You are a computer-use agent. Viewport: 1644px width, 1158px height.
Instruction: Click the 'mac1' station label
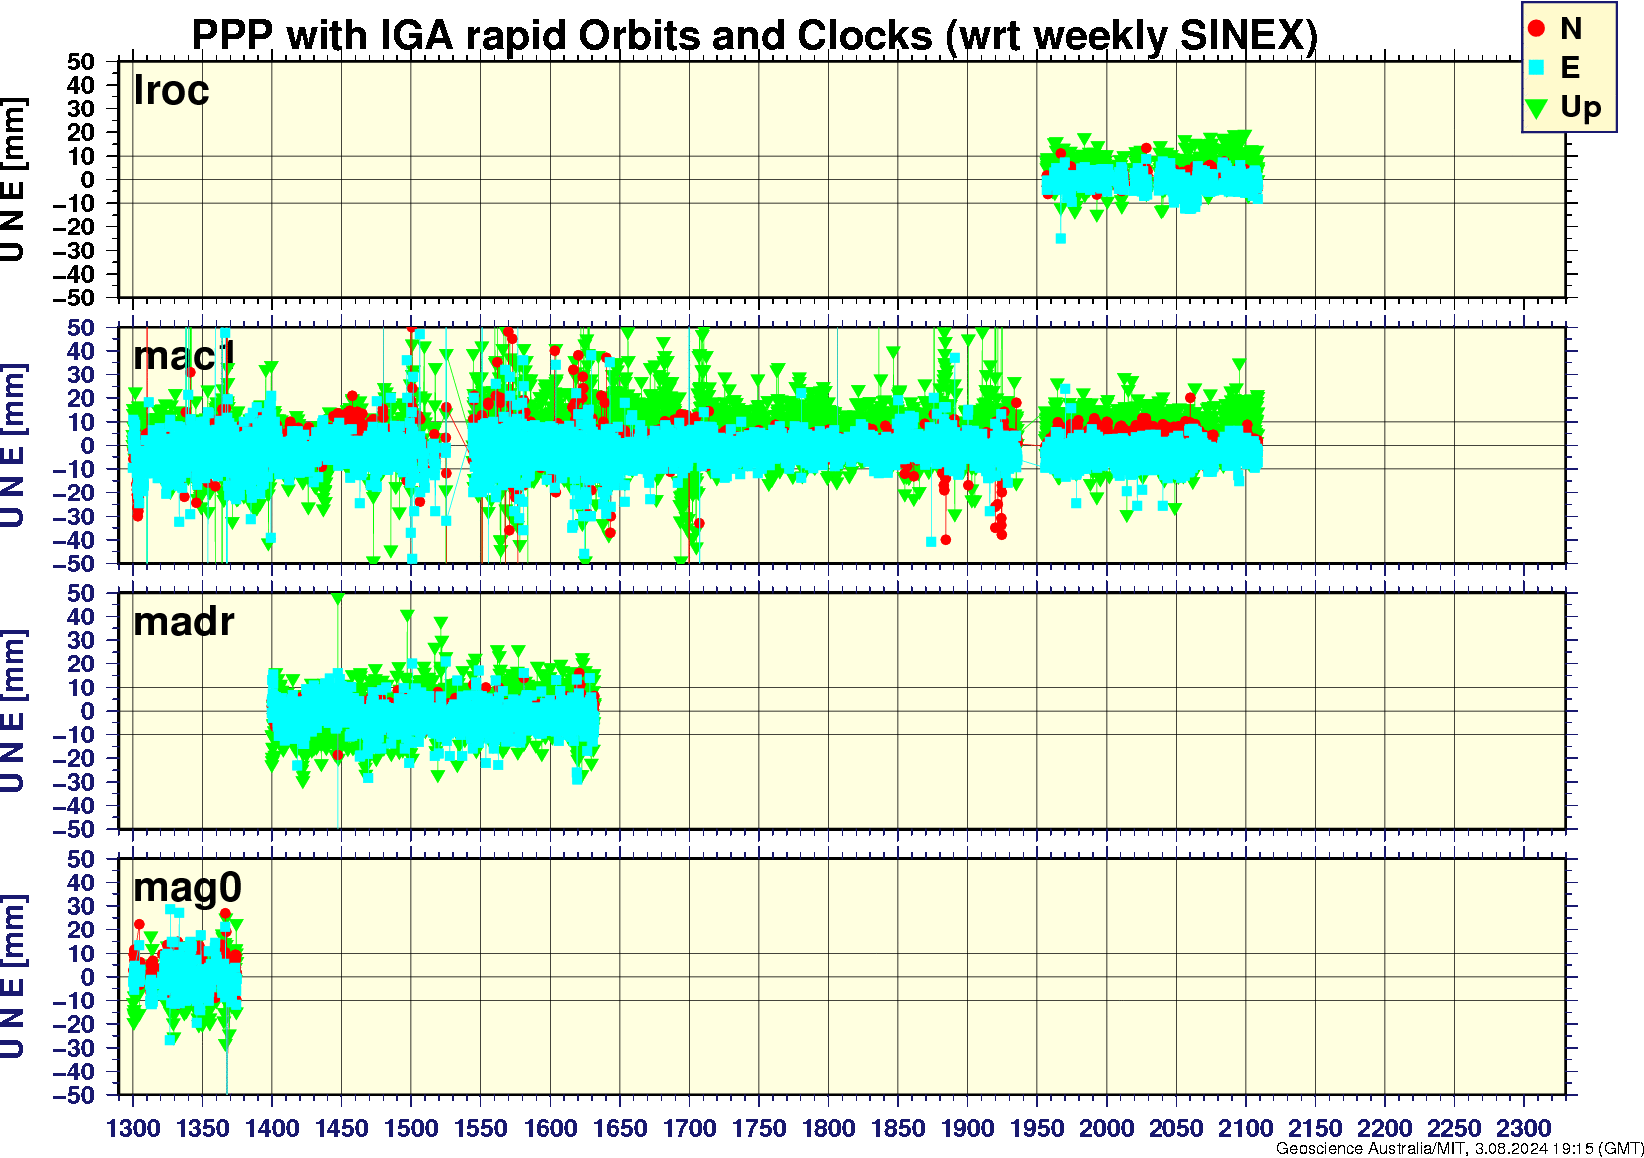click(184, 355)
